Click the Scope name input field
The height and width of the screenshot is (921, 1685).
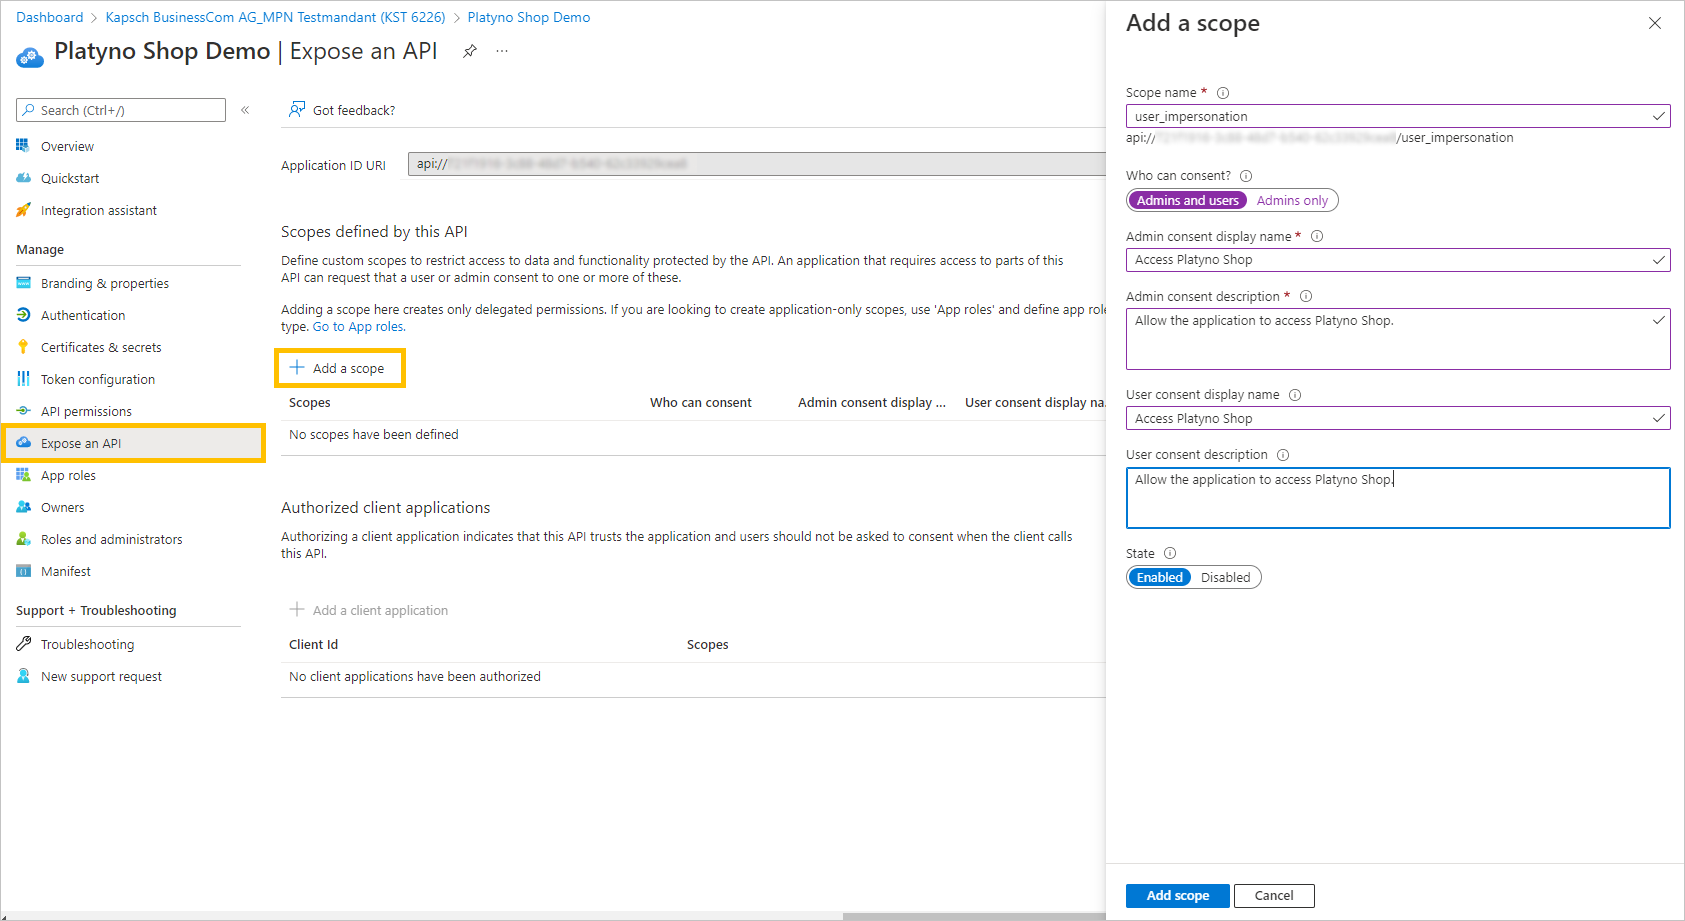tap(1398, 116)
